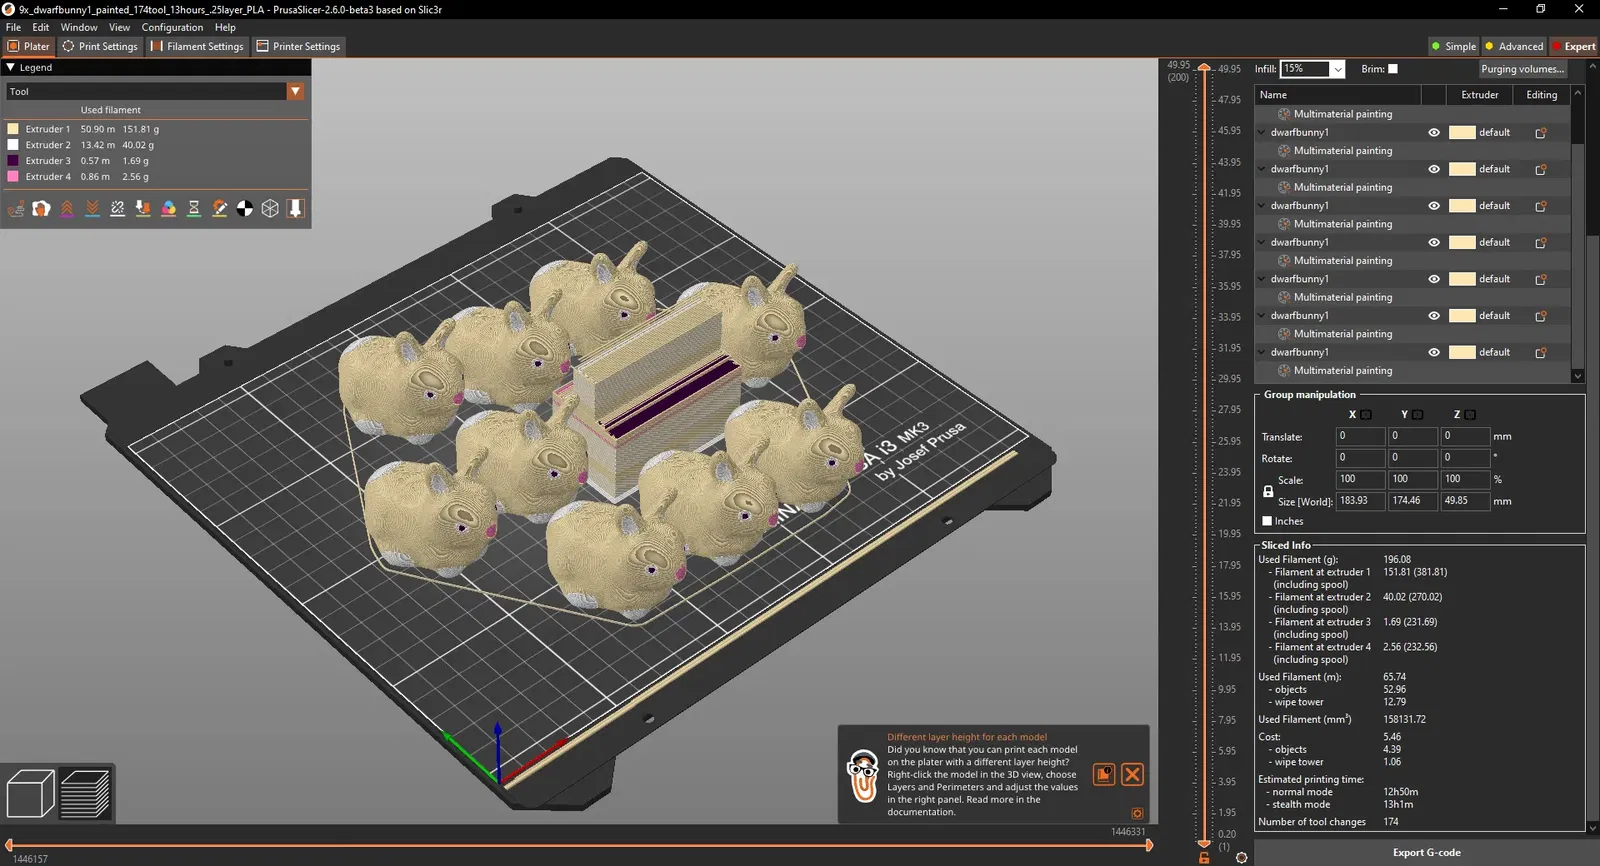Open the Configuration menu
Viewport: 1600px width, 866px height.
pyautogui.click(x=172, y=27)
